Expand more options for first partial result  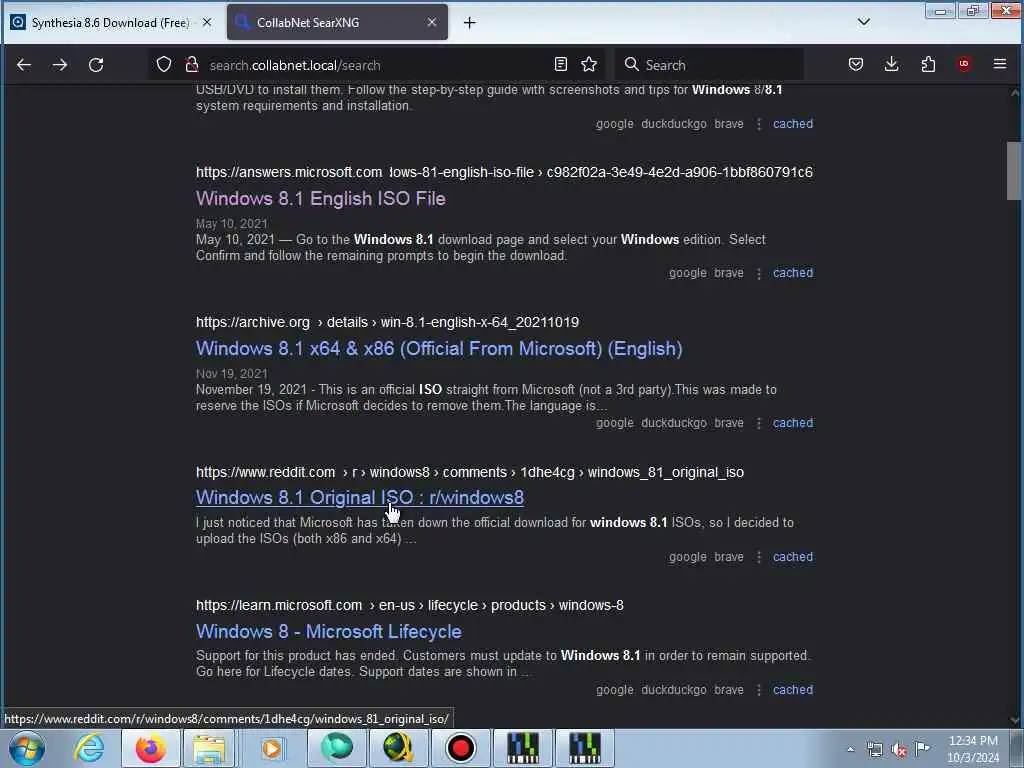(758, 125)
